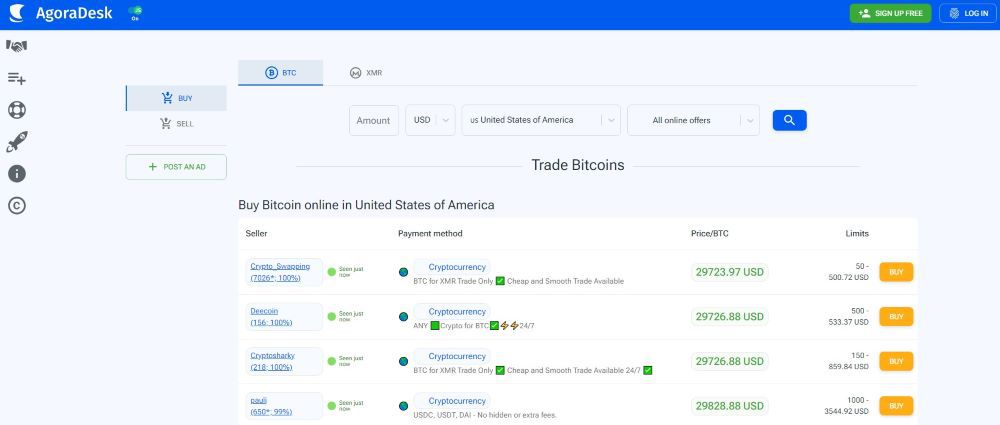Toggle the On switch in header
This screenshot has height=425, width=1000.
[136, 13]
